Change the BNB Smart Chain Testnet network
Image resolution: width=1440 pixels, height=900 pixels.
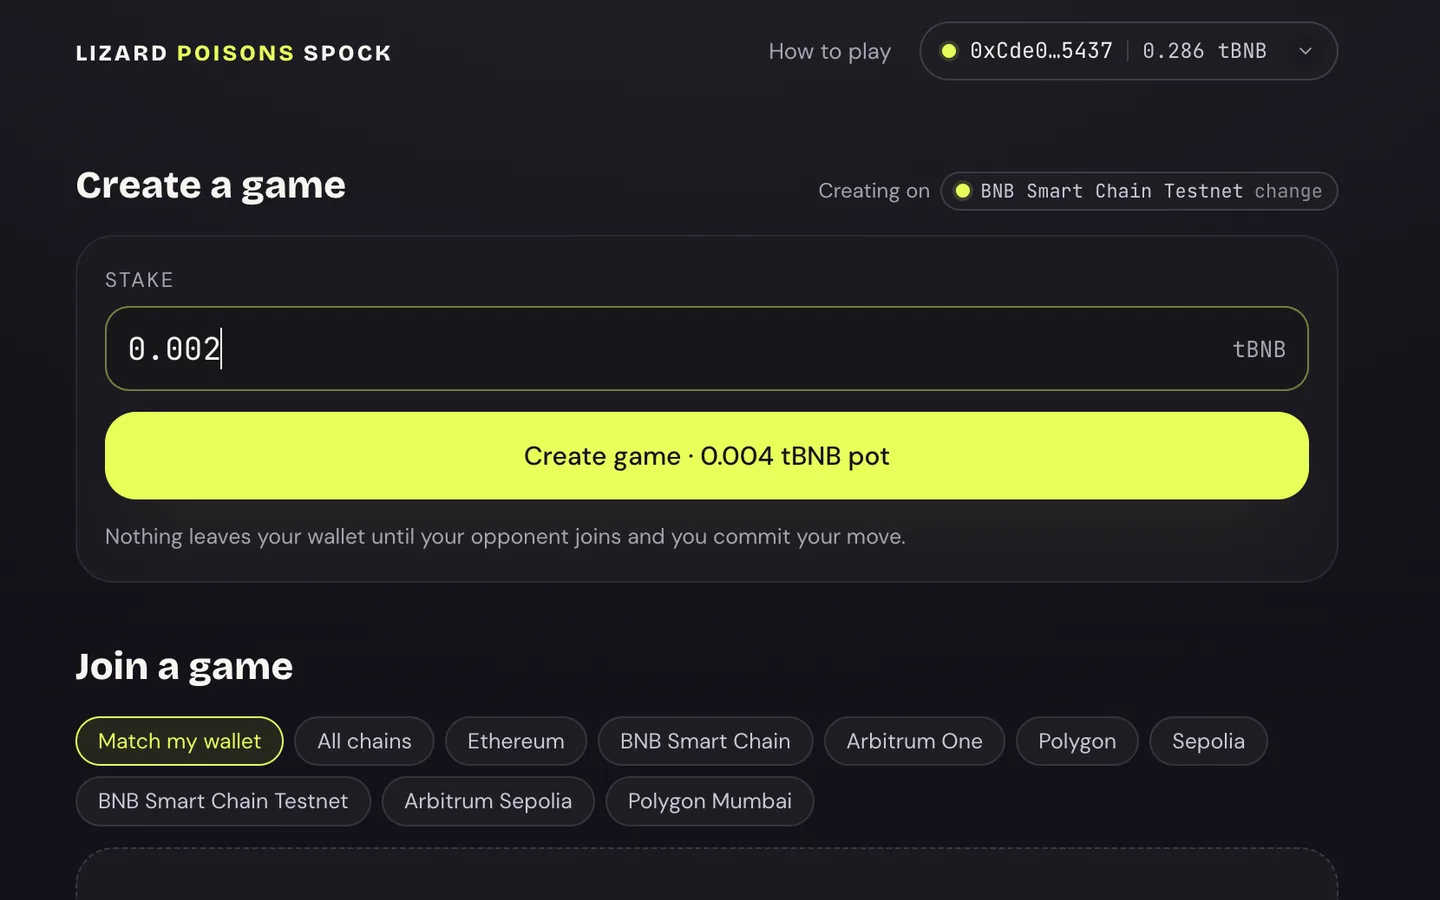point(1139,191)
